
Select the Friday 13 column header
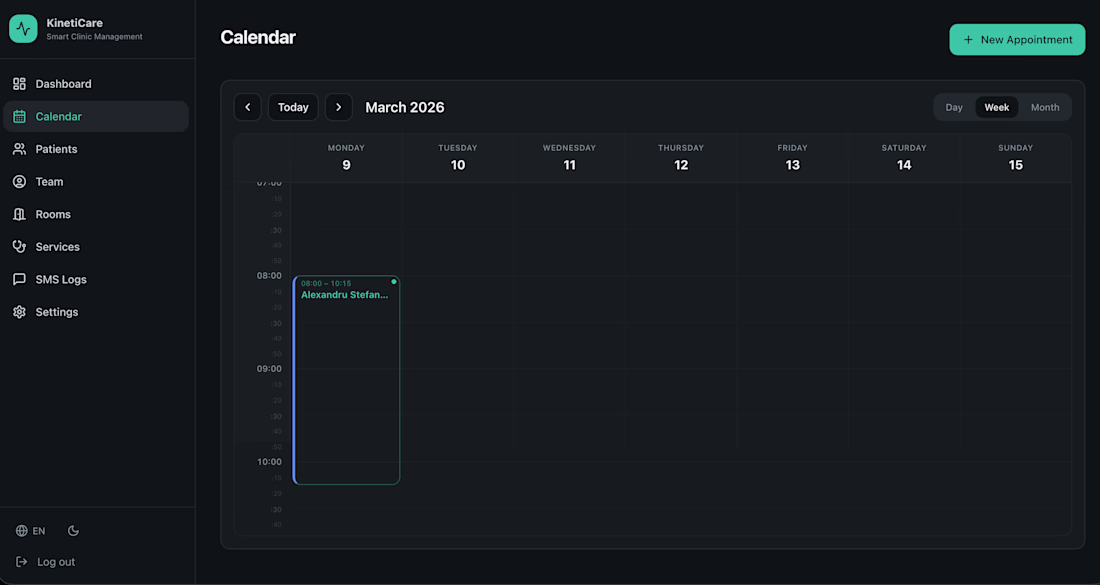[793, 158]
